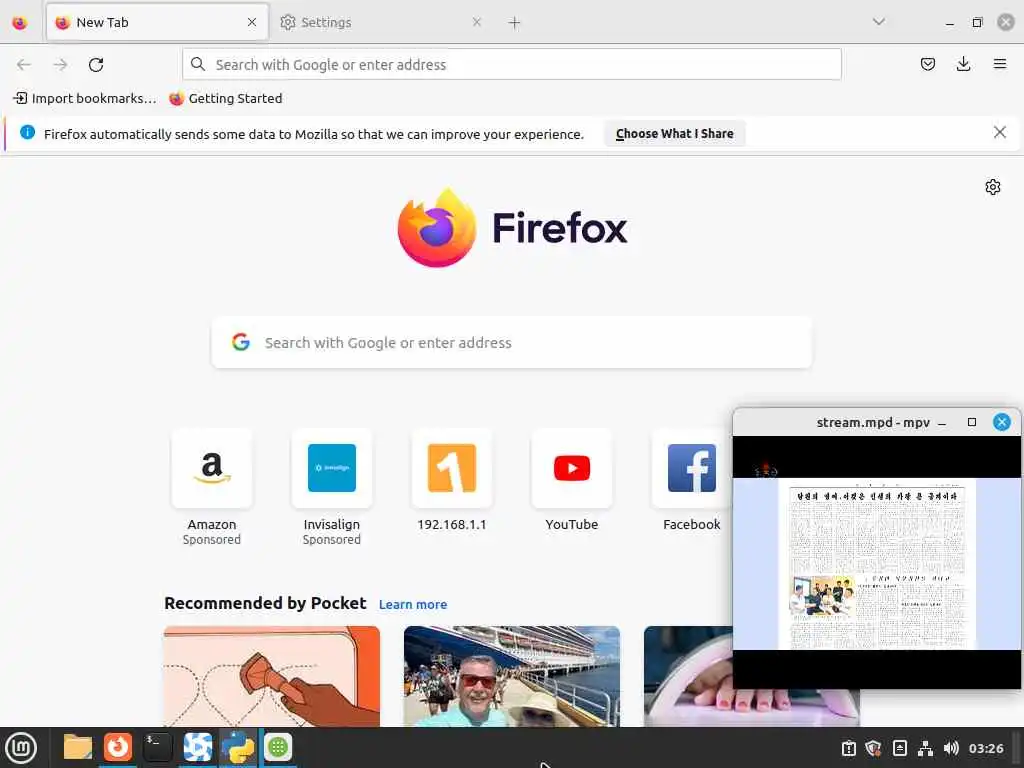This screenshot has width=1024, height=768.
Task: Dismiss the data sharing notification bar
Action: point(1000,133)
